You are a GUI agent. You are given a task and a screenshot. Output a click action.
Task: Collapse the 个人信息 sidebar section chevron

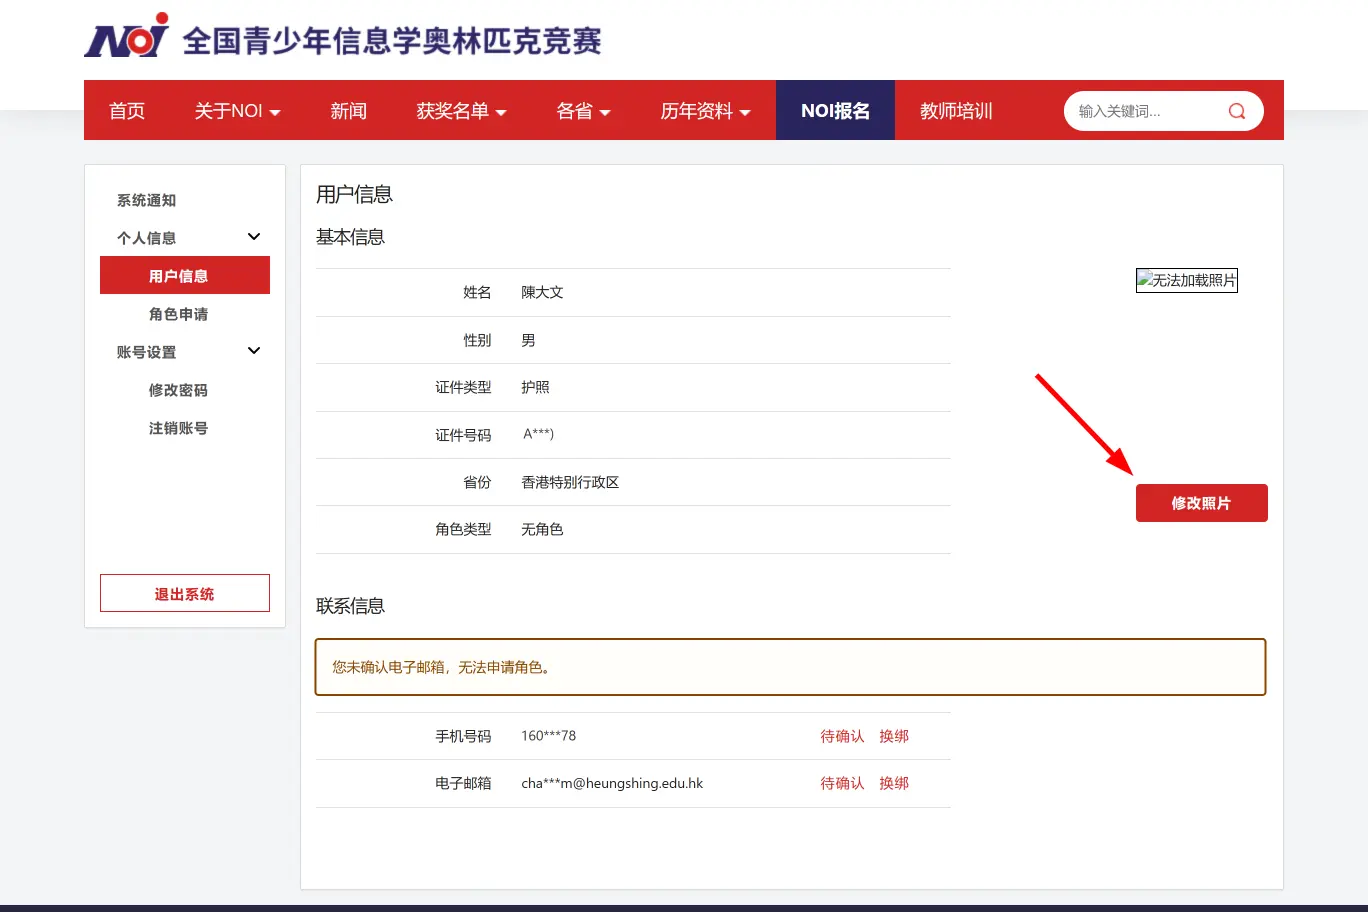click(254, 237)
